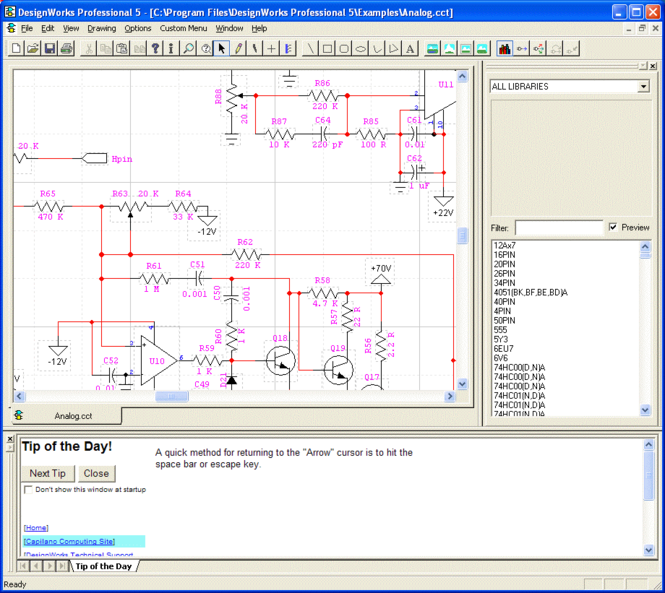Select the pencil draw signal tool
The height and width of the screenshot is (593, 665).
(x=239, y=48)
